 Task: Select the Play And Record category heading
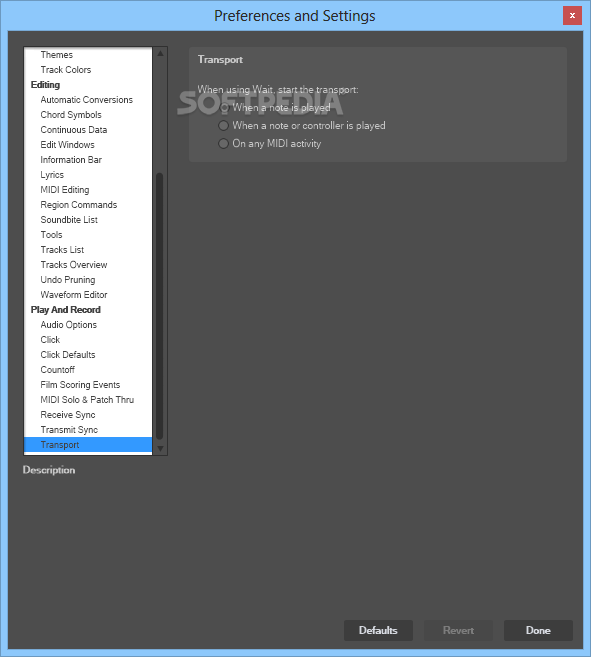(x=88, y=310)
